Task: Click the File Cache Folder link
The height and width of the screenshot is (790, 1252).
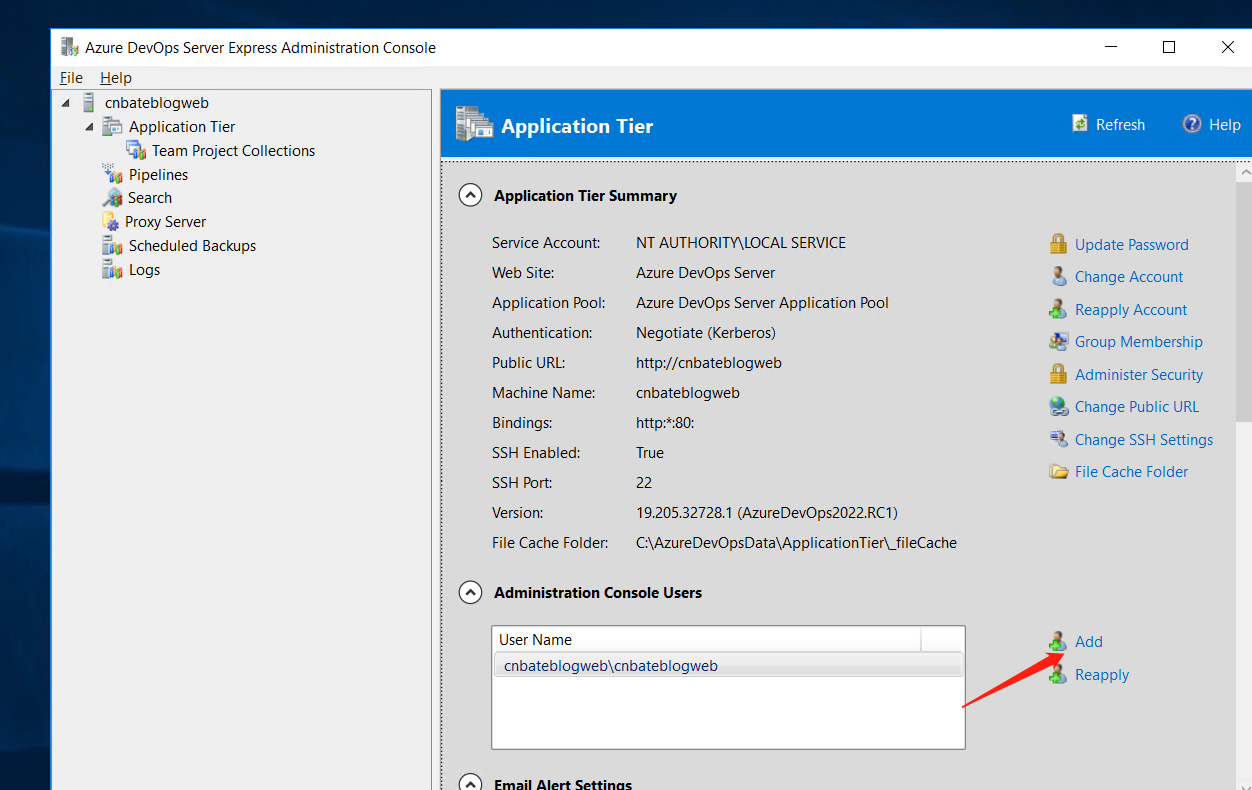Action: (x=1132, y=472)
